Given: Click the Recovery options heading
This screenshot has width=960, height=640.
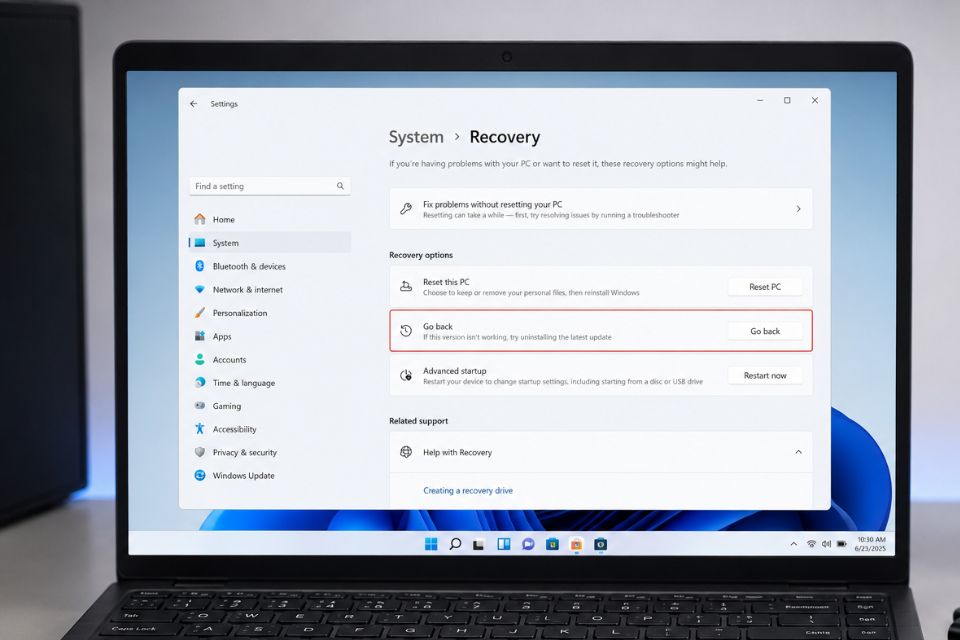Looking at the screenshot, I should 421,255.
